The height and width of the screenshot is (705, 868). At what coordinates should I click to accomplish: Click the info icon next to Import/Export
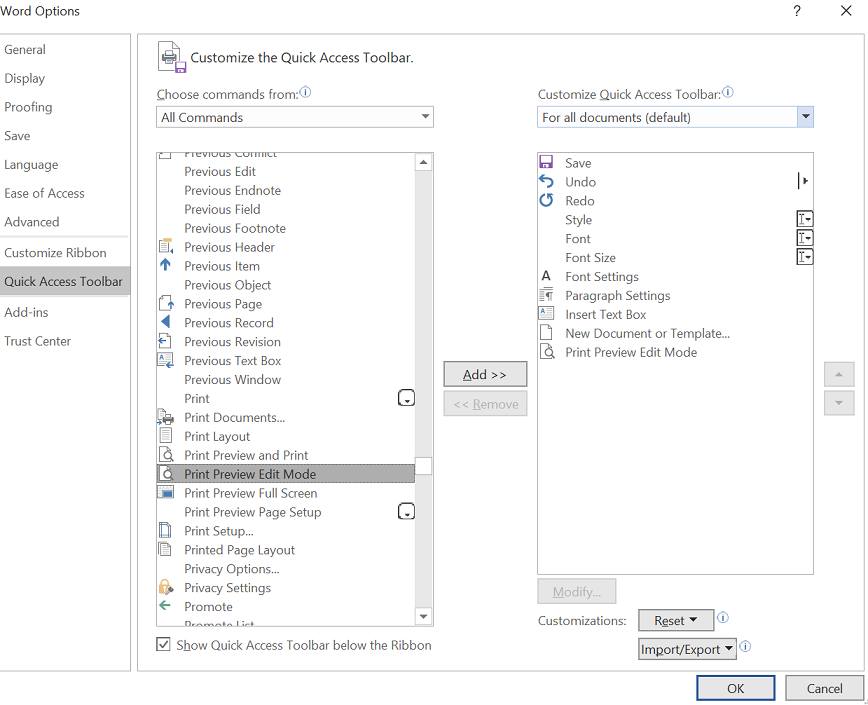(745, 646)
